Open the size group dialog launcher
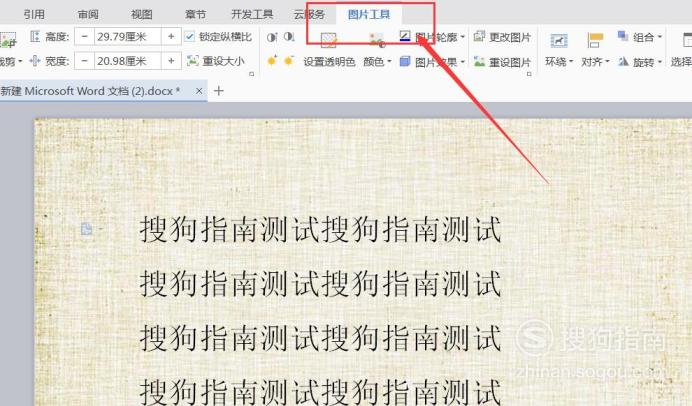 click(252, 74)
